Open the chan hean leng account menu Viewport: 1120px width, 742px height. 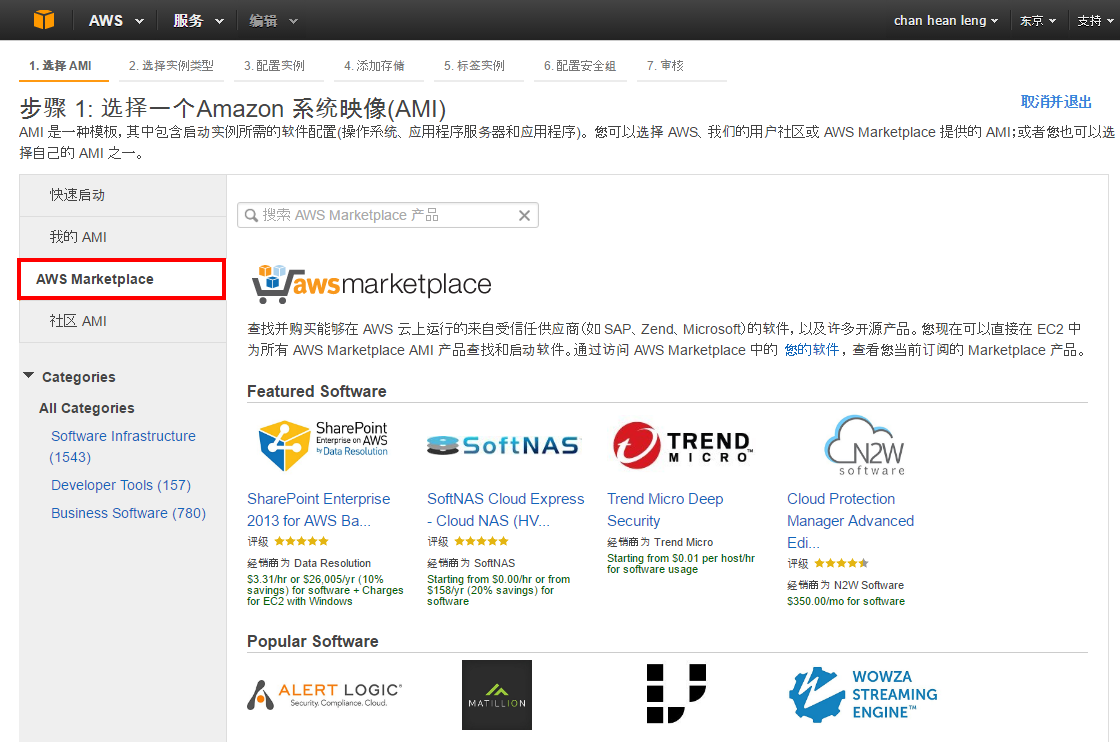pyautogui.click(x=946, y=21)
